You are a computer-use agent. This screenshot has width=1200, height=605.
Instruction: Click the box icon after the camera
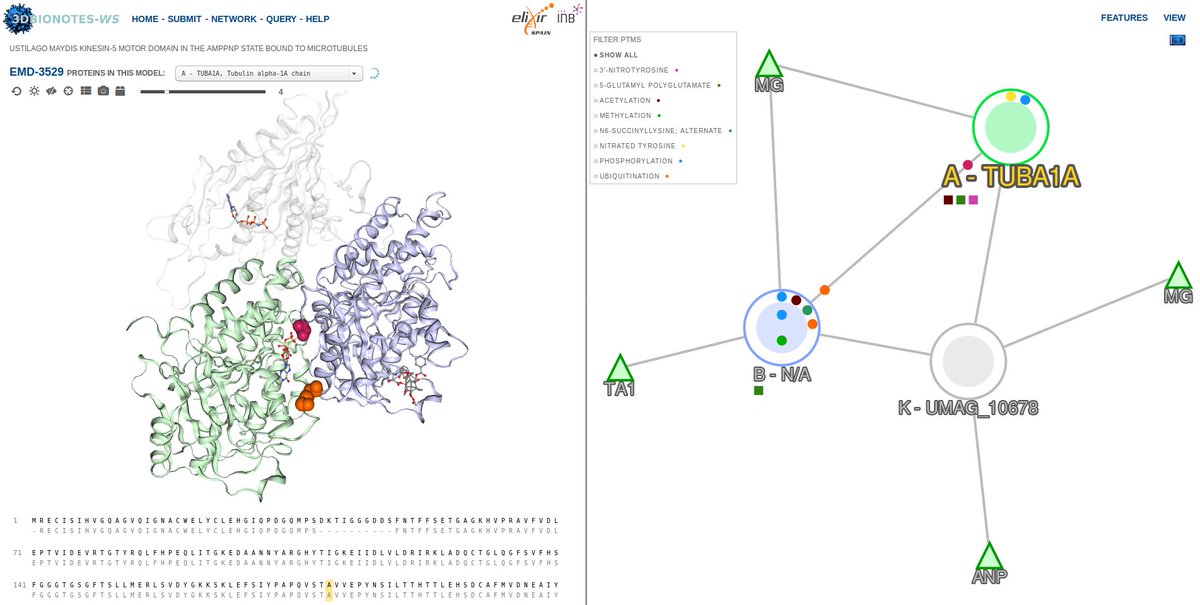[120, 91]
